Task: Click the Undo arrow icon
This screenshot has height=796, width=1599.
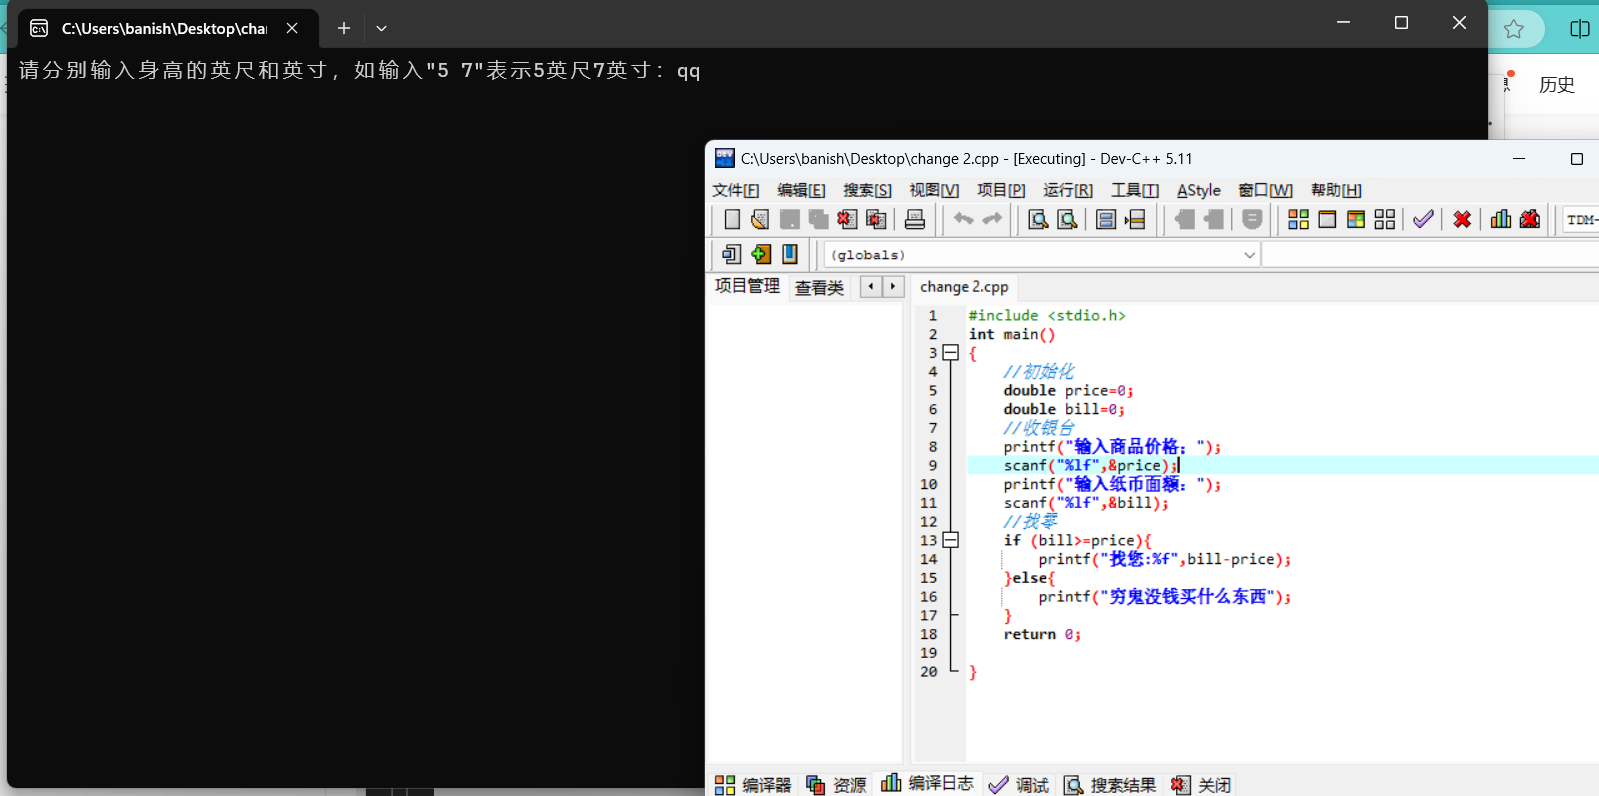Action: (x=963, y=220)
